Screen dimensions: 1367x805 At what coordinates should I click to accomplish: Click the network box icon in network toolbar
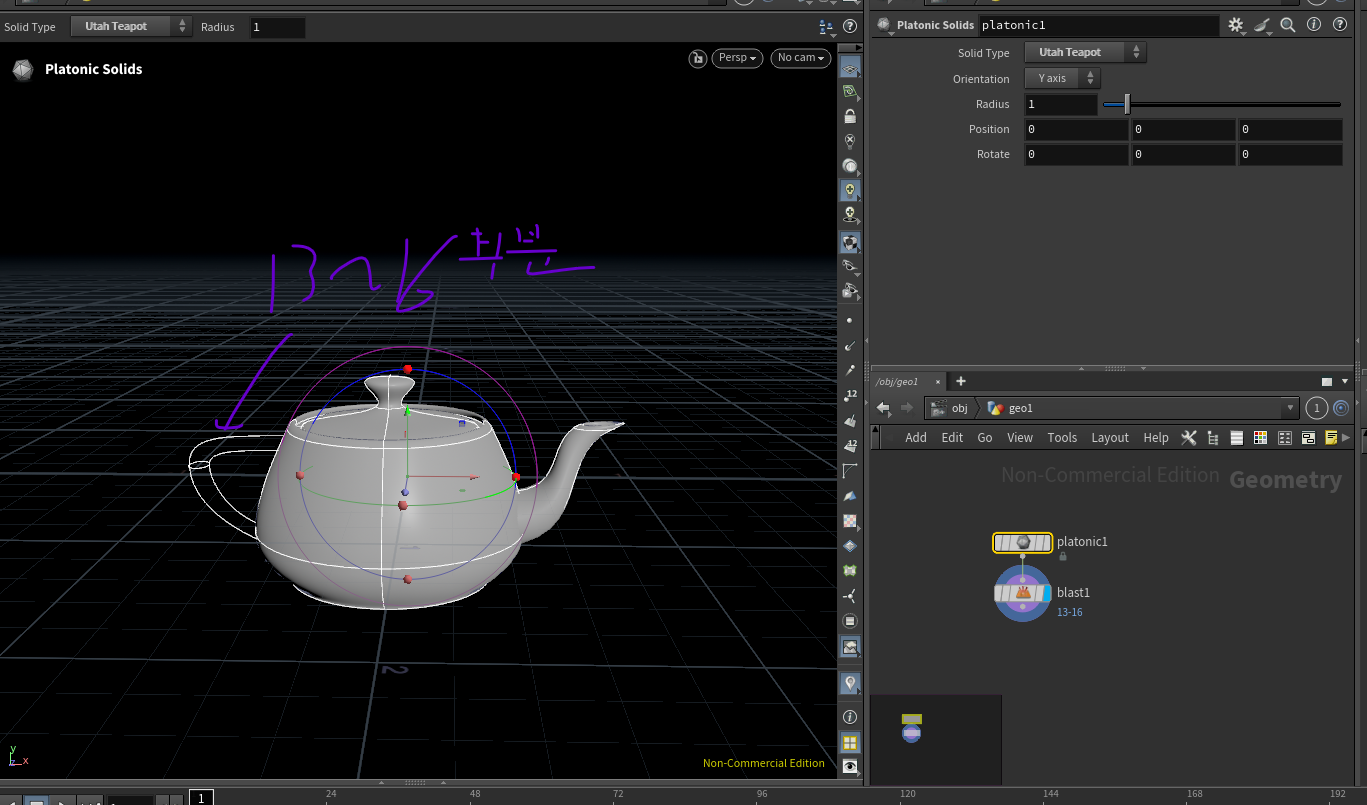1307,438
